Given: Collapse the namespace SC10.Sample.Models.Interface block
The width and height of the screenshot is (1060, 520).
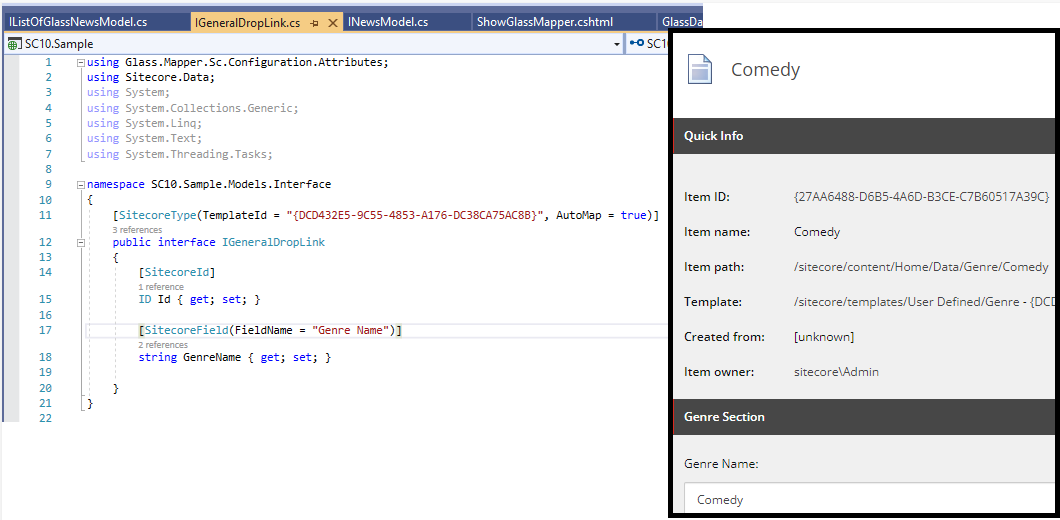Looking at the screenshot, I should pyautogui.click(x=81, y=185).
